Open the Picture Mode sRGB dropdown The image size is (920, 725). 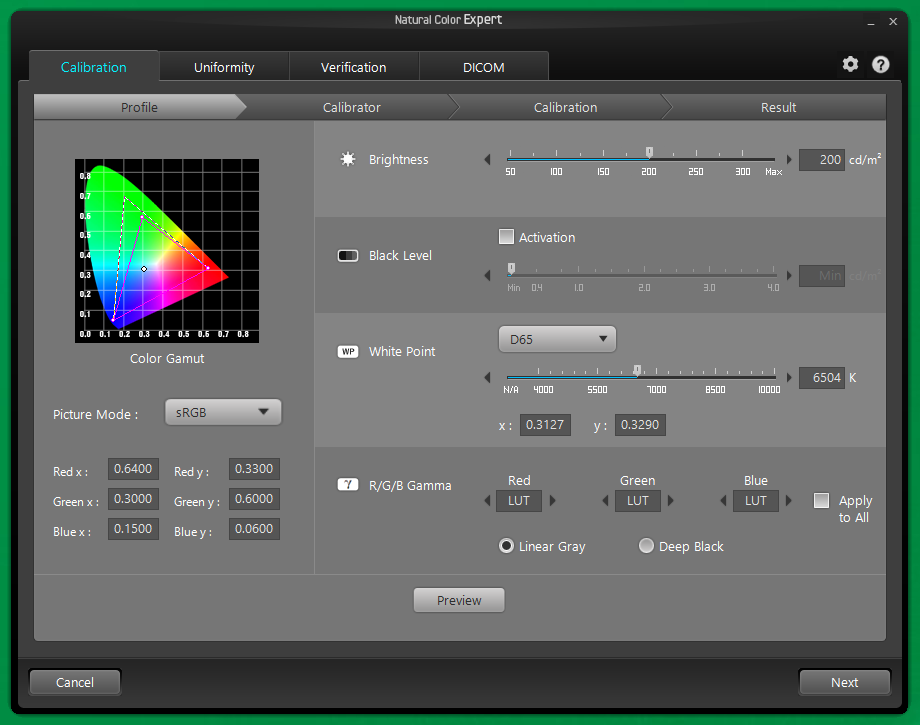coord(223,412)
